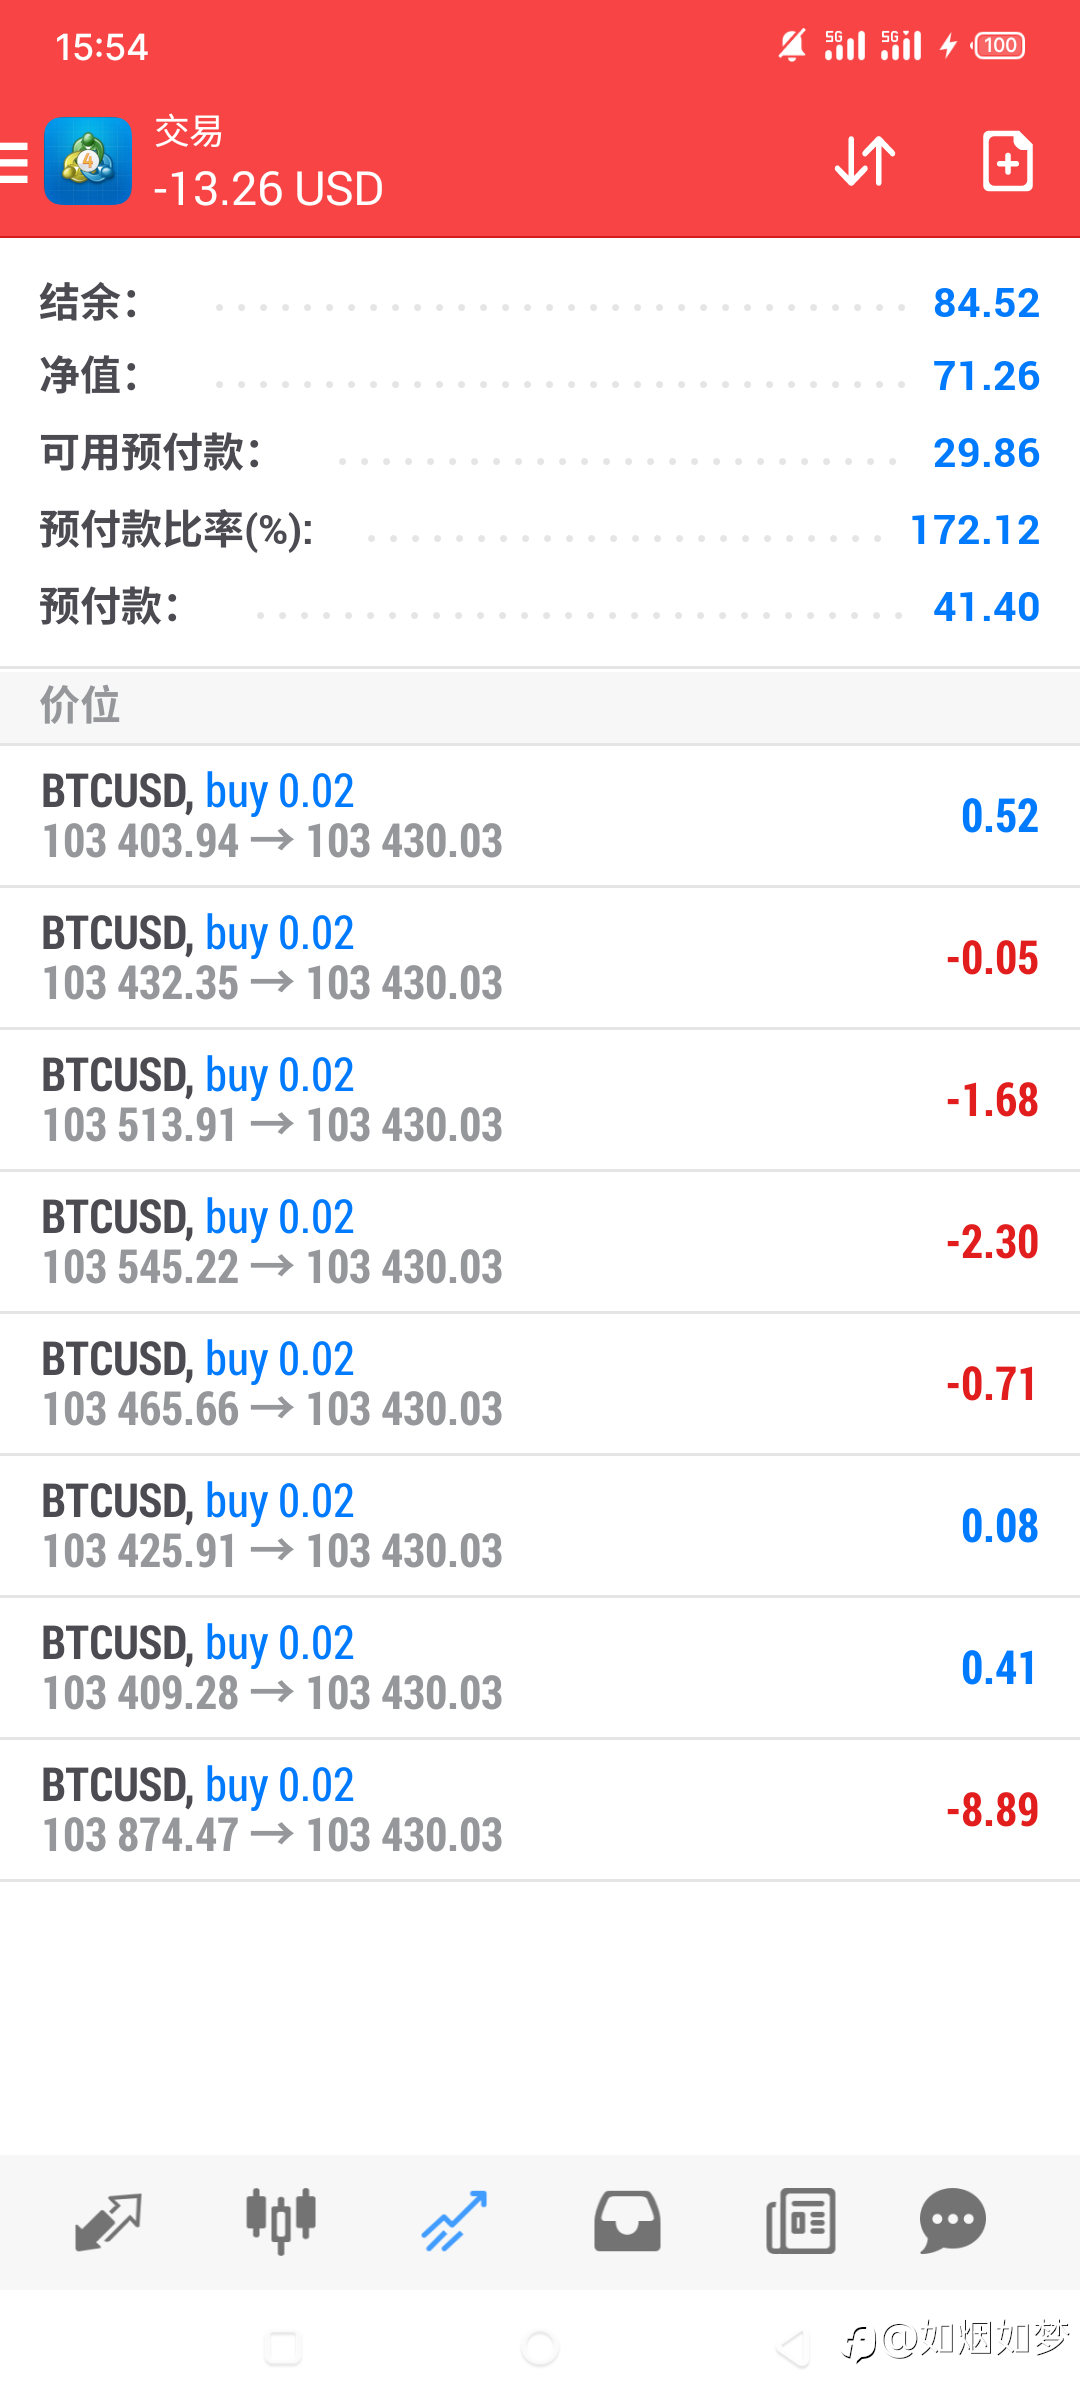Open the News newspaper icon
This screenshot has width=1080, height=2400.
pos(800,2221)
